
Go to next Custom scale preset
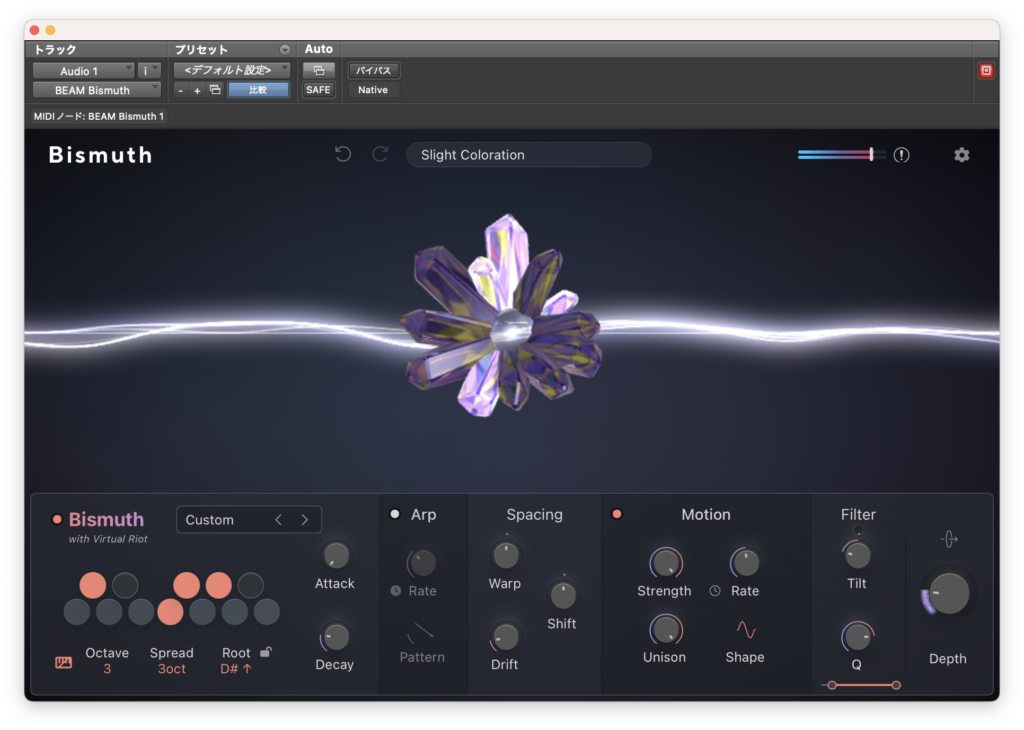click(304, 520)
